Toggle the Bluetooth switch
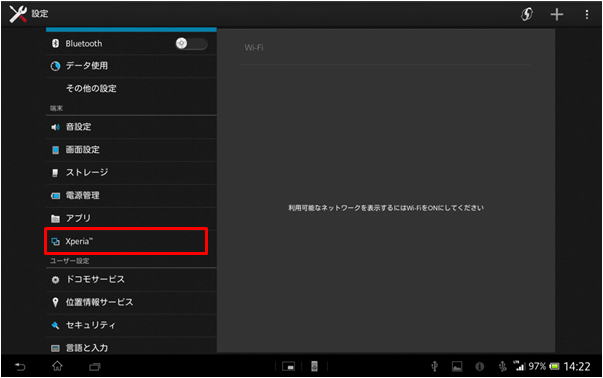Image resolution: width=603 pixels, height=378 pixels. (x=192, y=43)
